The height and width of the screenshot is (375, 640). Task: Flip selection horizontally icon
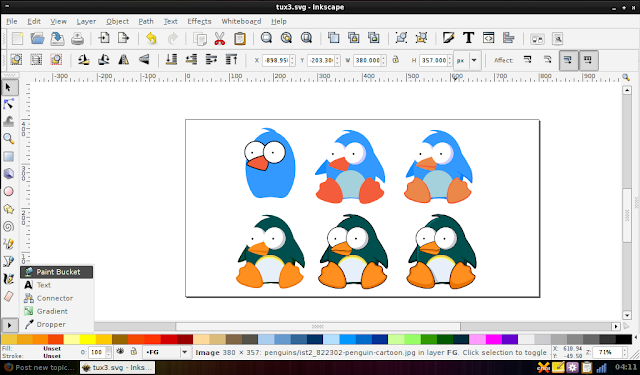124,60
